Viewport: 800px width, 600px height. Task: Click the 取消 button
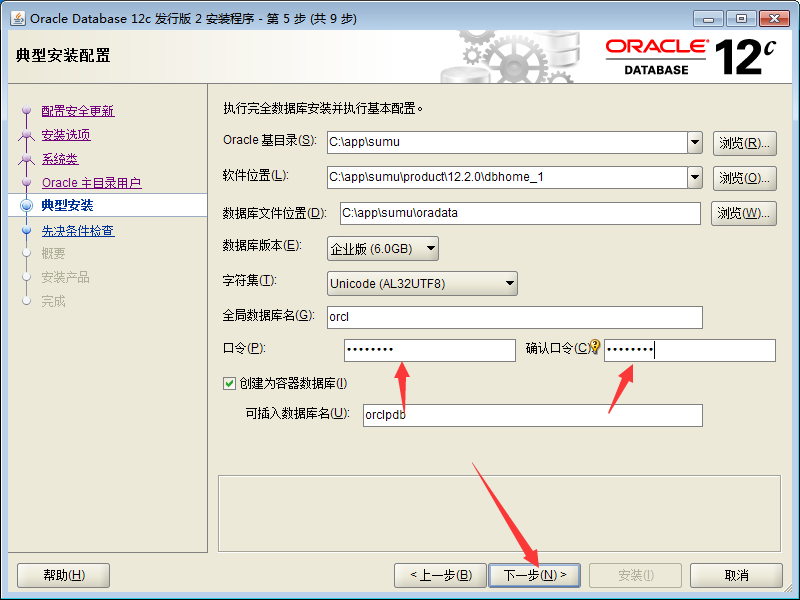click(736, 575)
